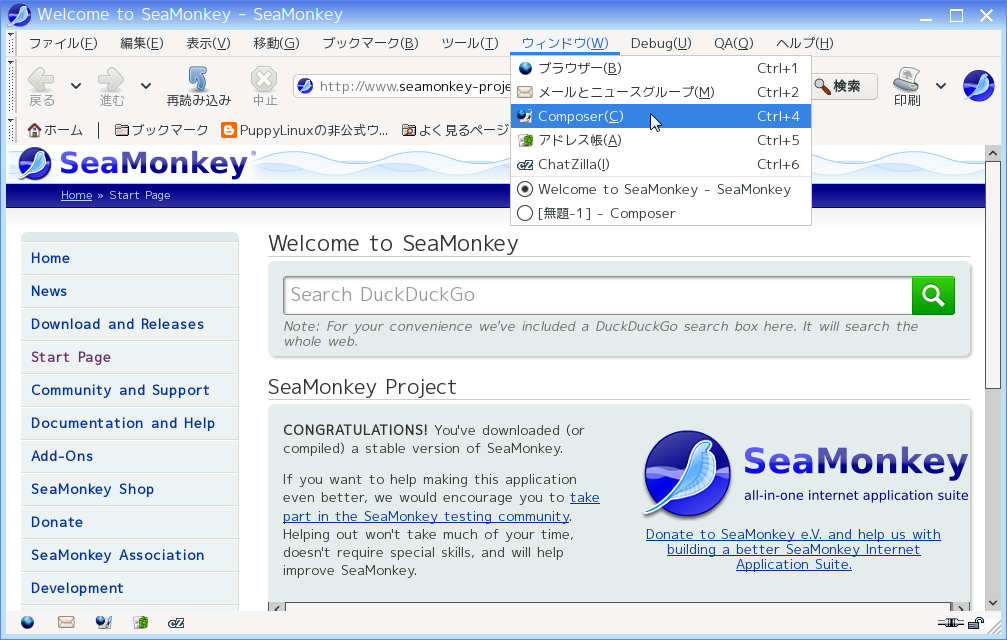Choose ChatZilla(I) from the Window menu
The height and width of the screenshot is (640, 1007).
661,164
